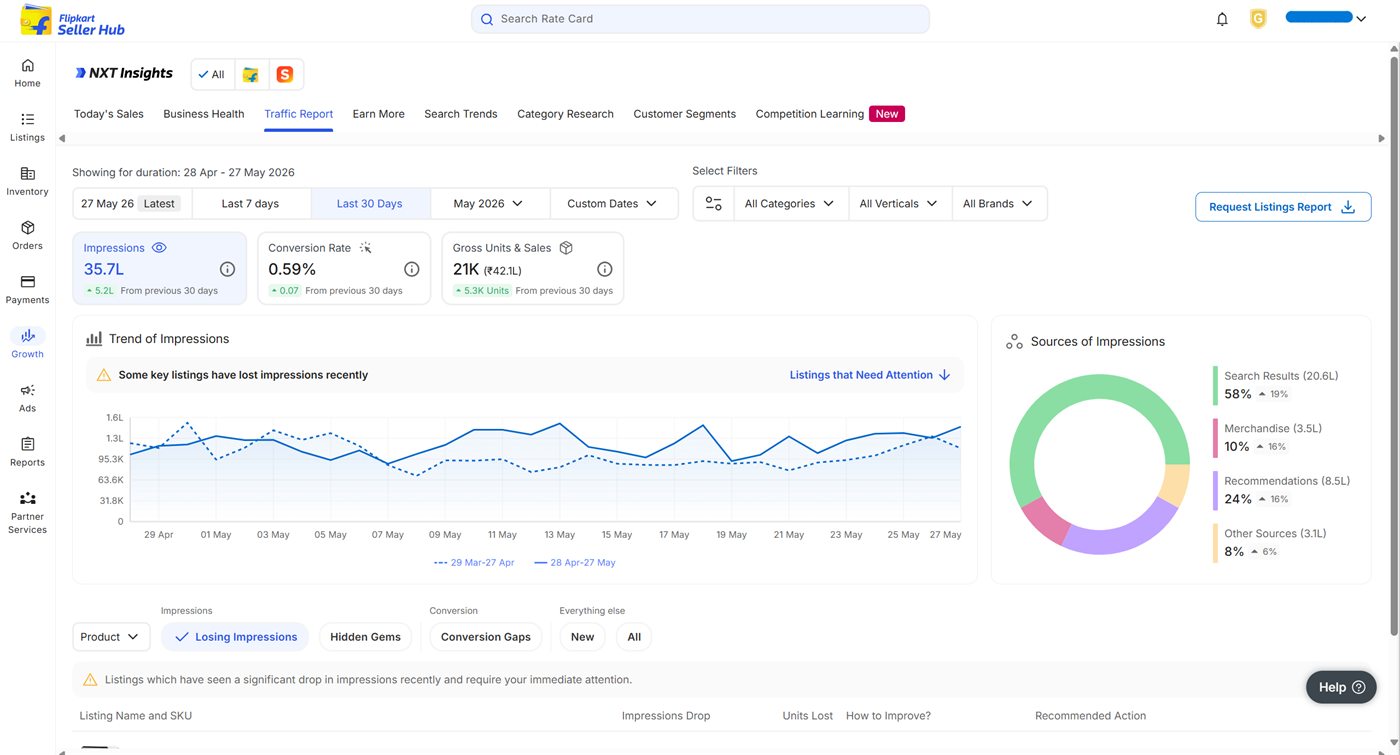This screenshot has width=1400, height=755.
Task: Click the filter sliders icon
Action: click(x=713, y=203)
